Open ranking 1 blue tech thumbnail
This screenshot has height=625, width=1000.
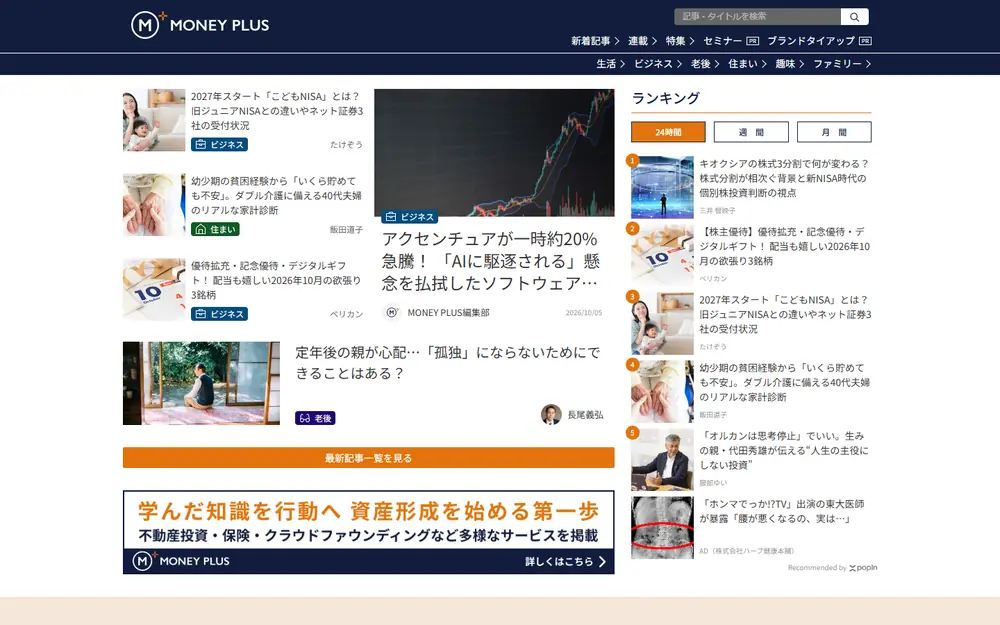(663, 188)
